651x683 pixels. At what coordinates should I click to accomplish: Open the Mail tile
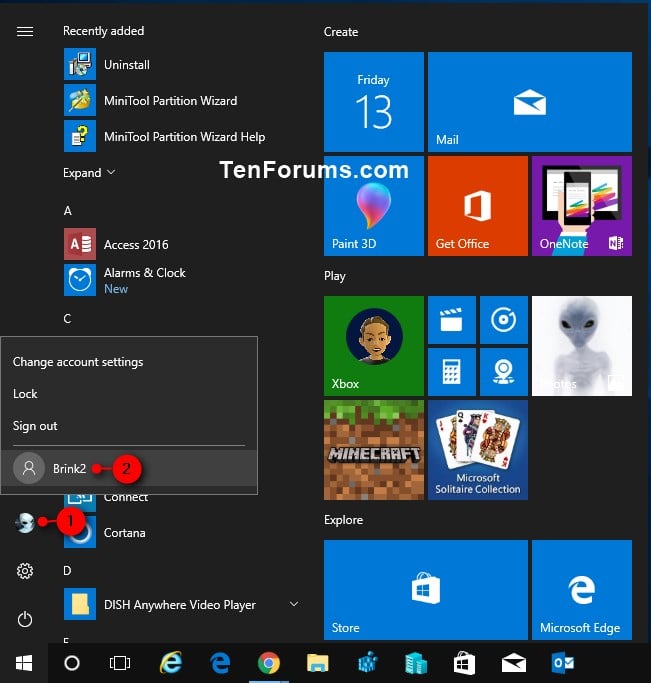[x=530, y=101]
